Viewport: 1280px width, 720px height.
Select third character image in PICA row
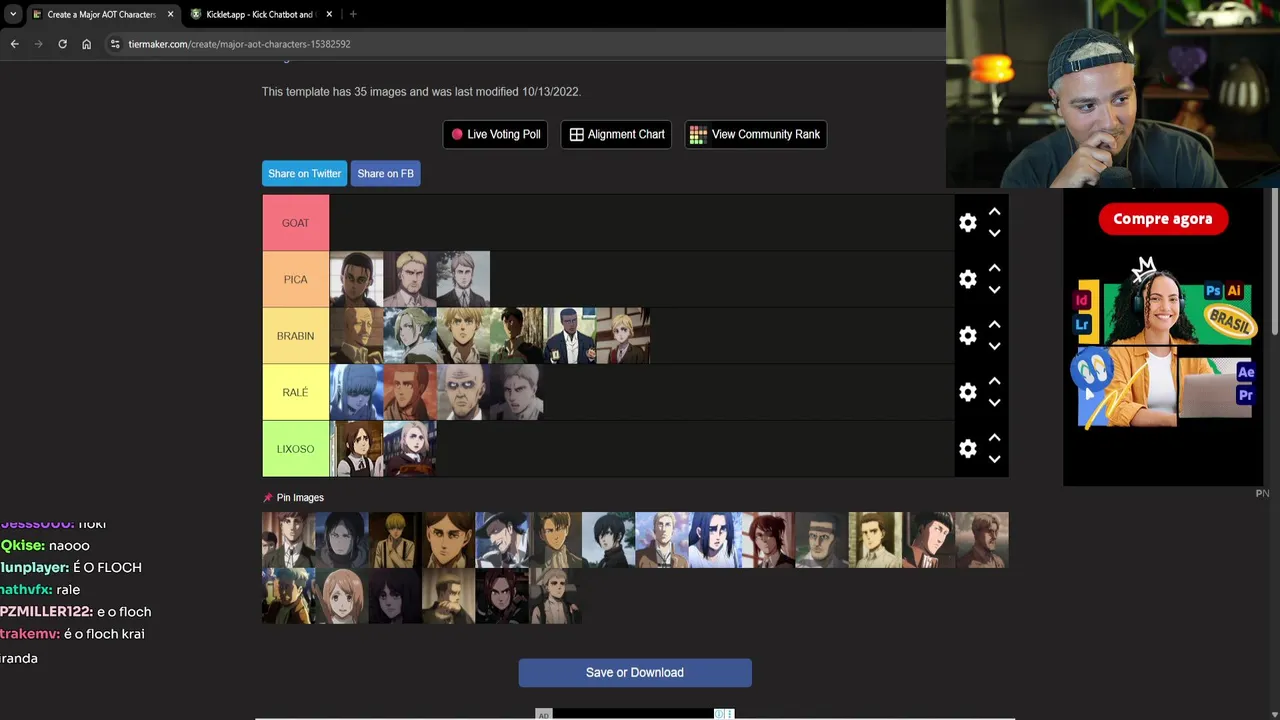[463, 279]
